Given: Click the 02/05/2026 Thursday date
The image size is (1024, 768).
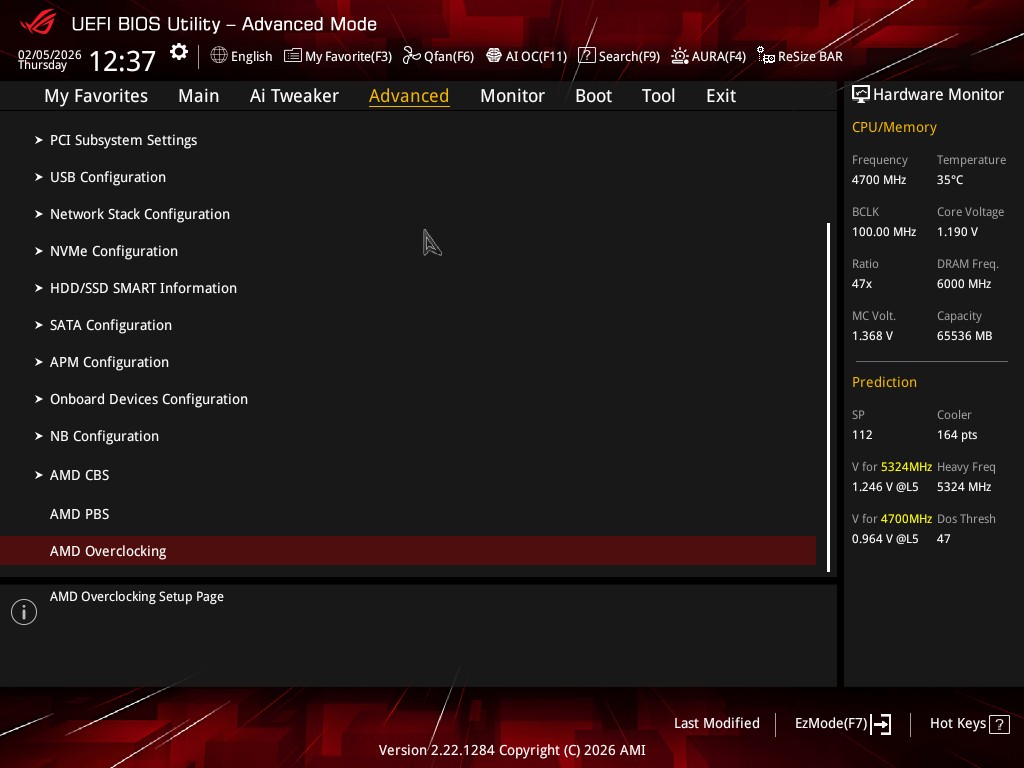Looking at the screenshot, I should coord(50,59).
